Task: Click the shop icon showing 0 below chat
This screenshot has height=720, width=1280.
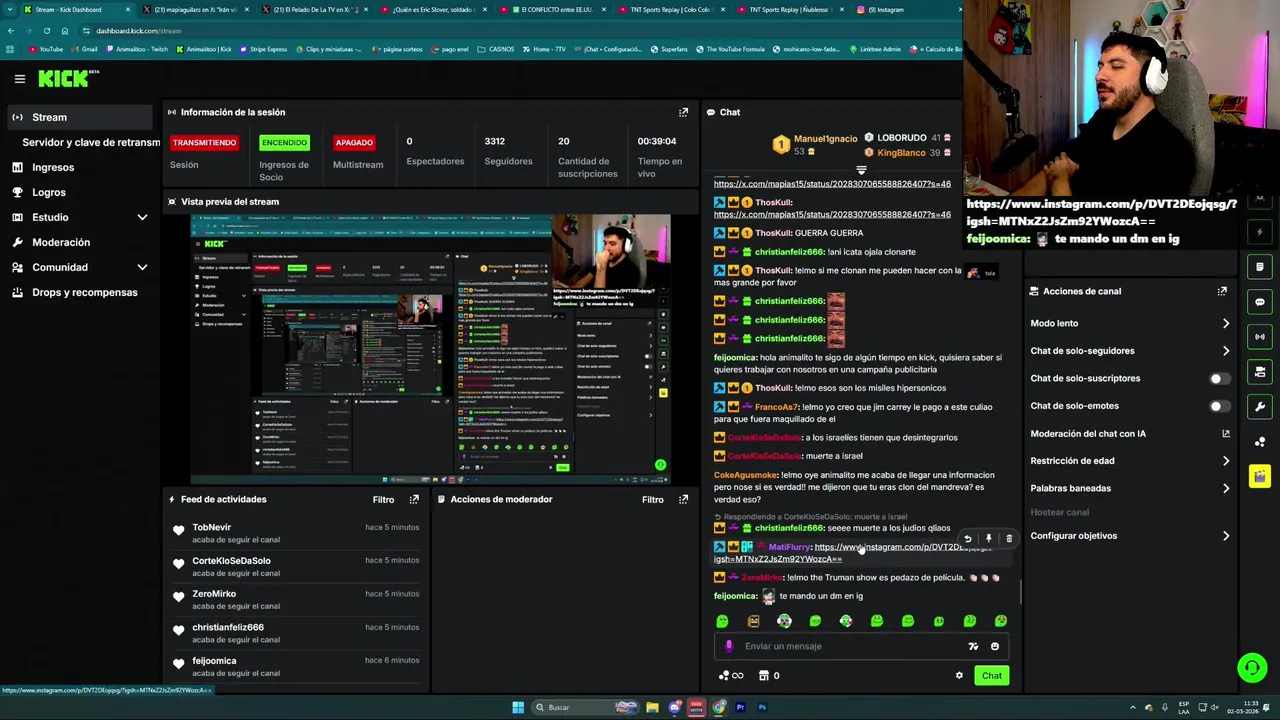Action: (769, 676)
